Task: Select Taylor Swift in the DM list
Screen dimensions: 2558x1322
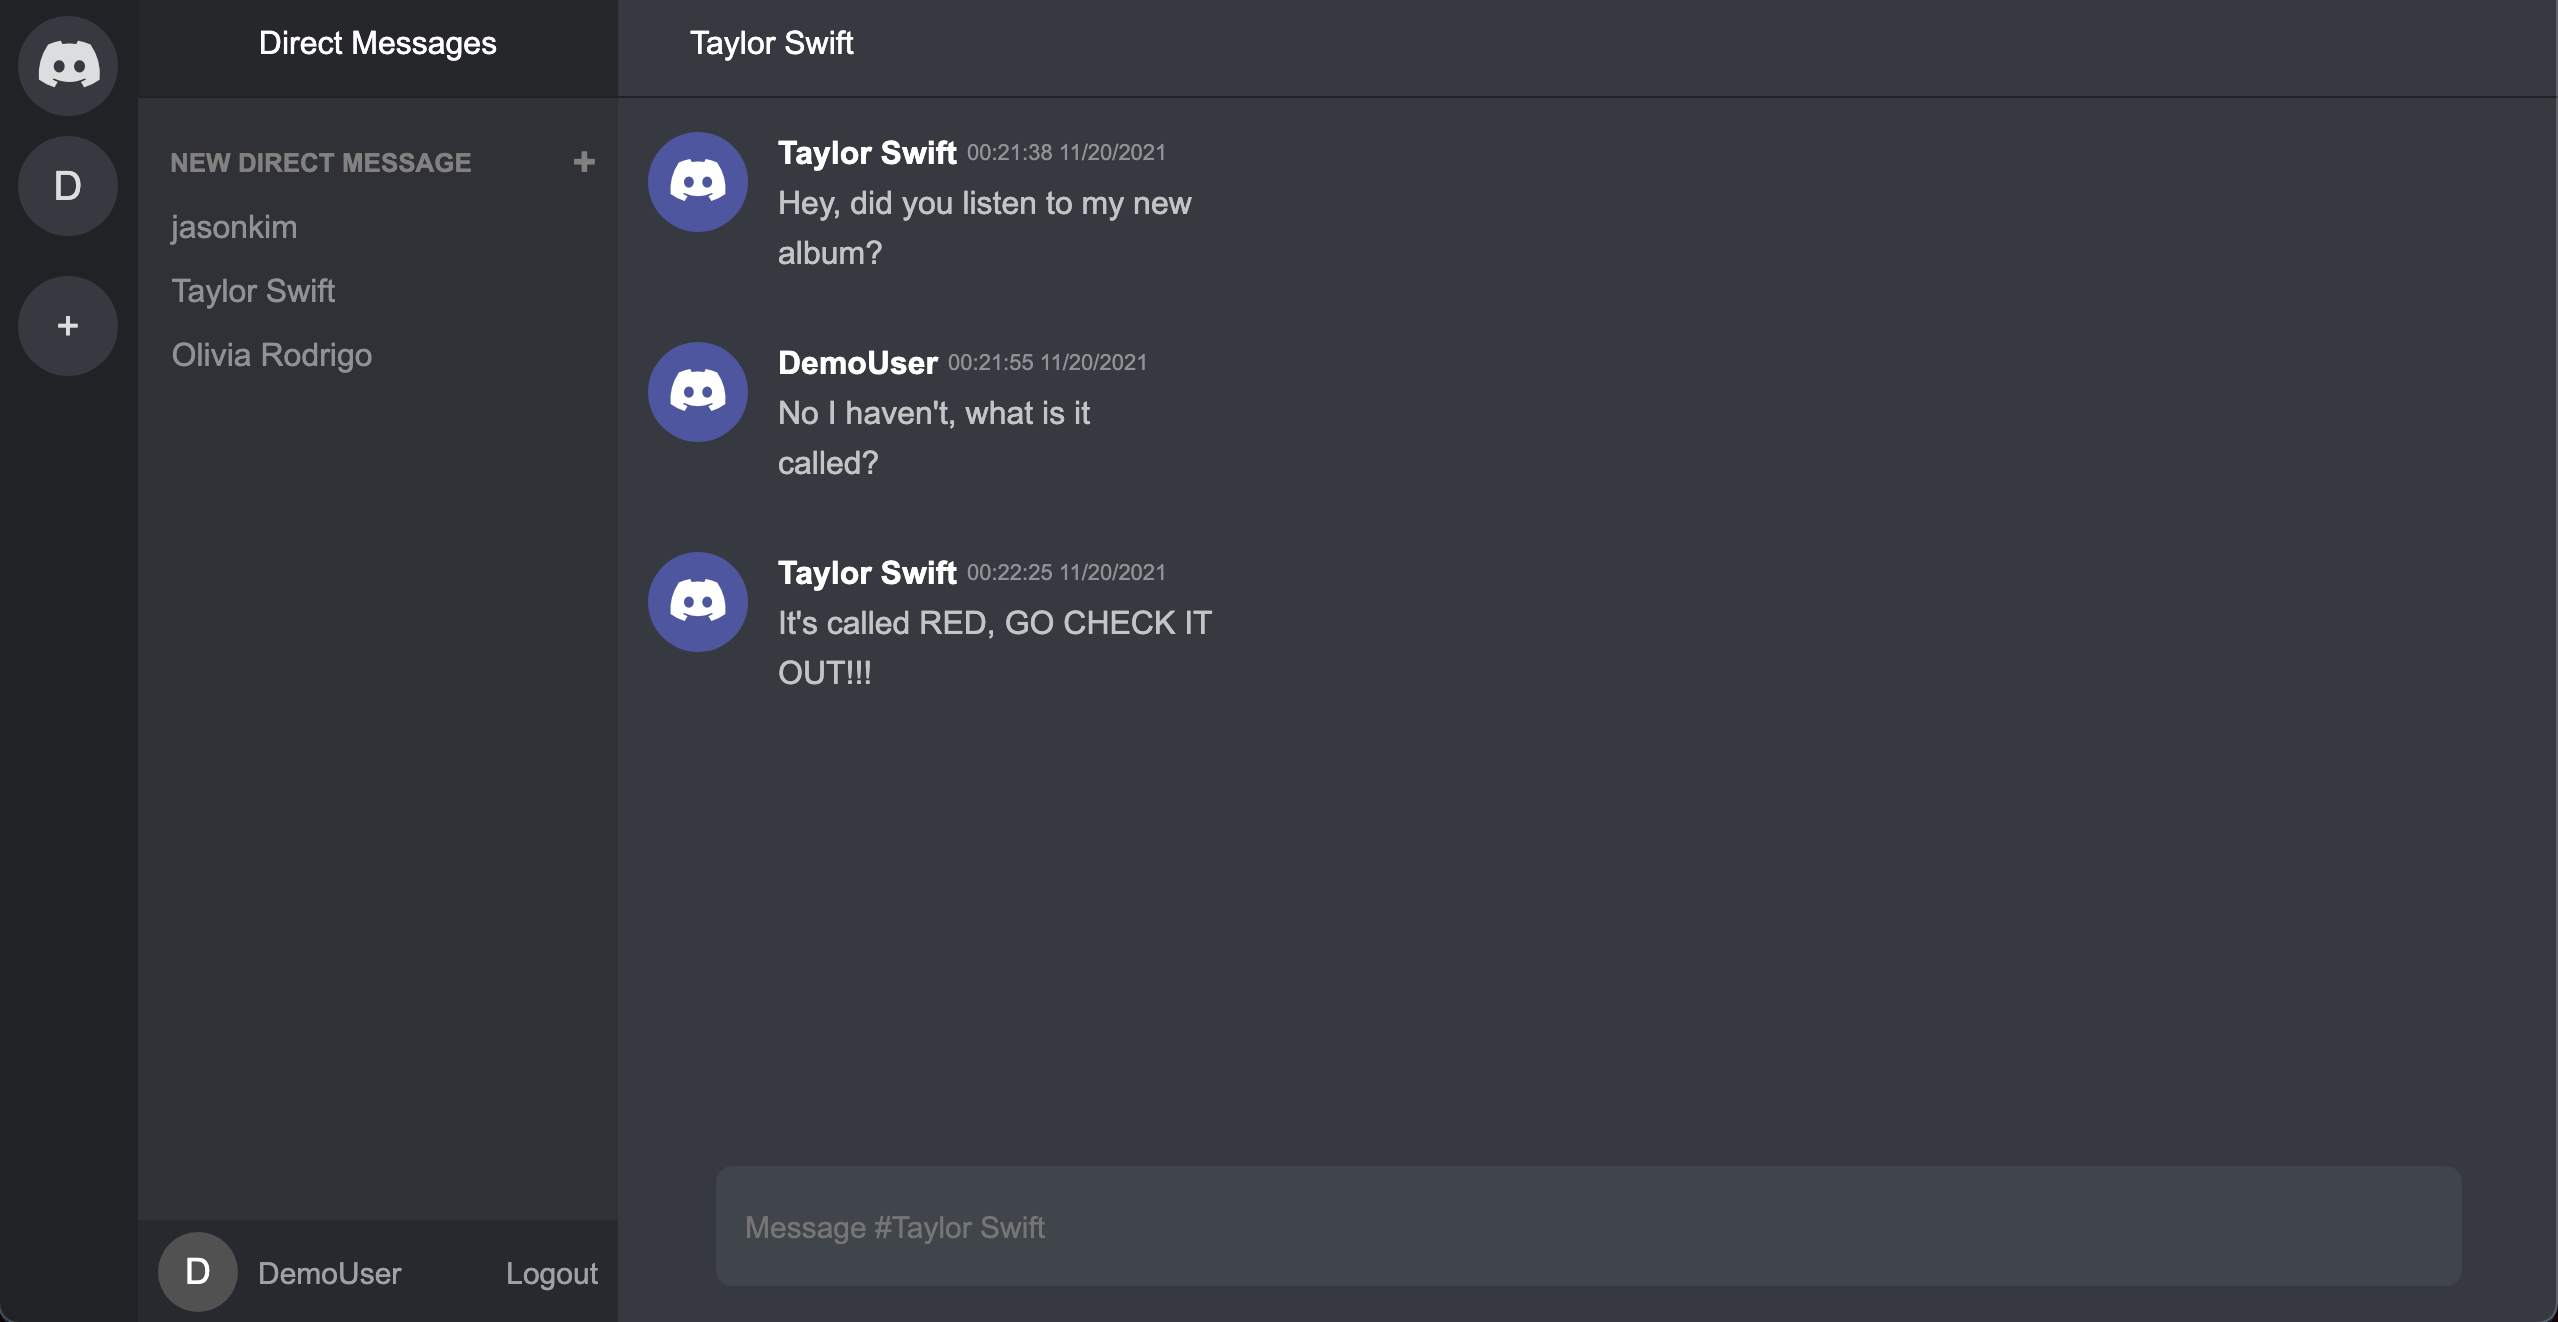Action: pos(253,290)
